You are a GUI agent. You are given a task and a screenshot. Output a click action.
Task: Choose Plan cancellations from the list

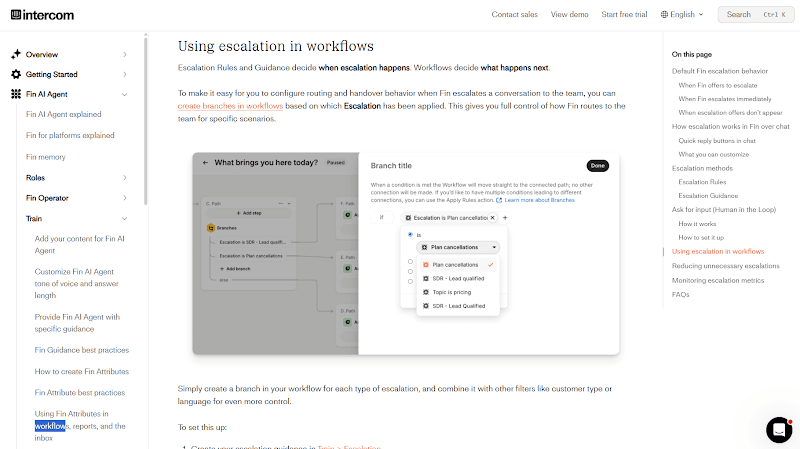[x=458, y=265]
